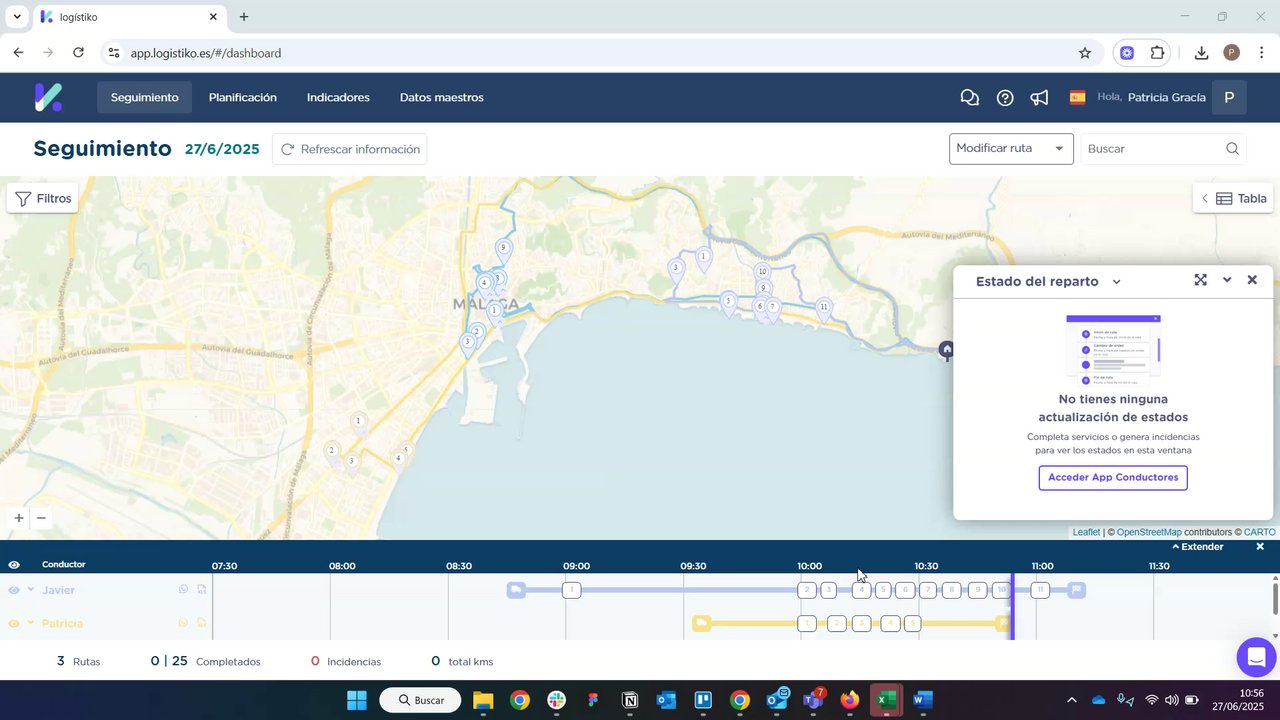Open Chrome extensions puzzle icon
The height and width of the screenshot is (720, 1280).
coord(1158,53)
